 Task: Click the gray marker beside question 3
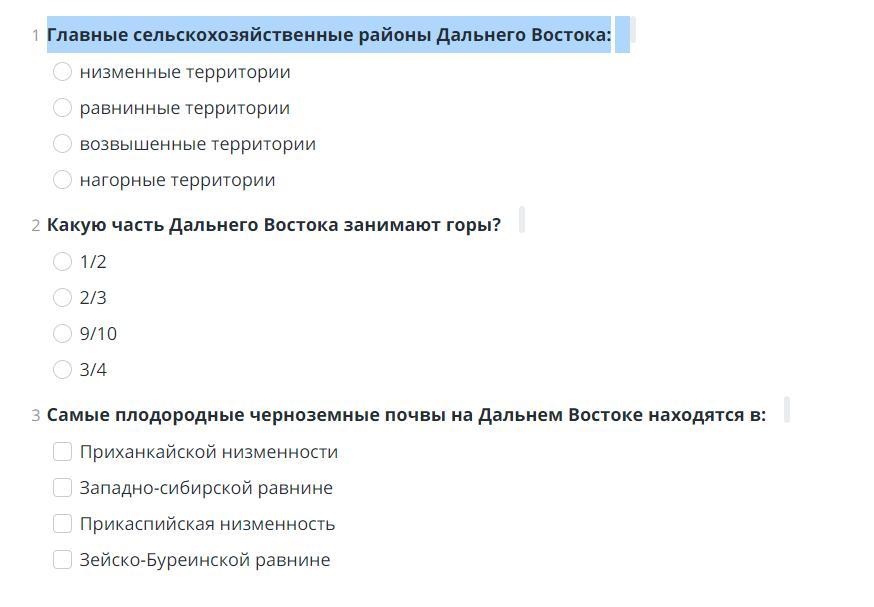[x=787, y=410]
